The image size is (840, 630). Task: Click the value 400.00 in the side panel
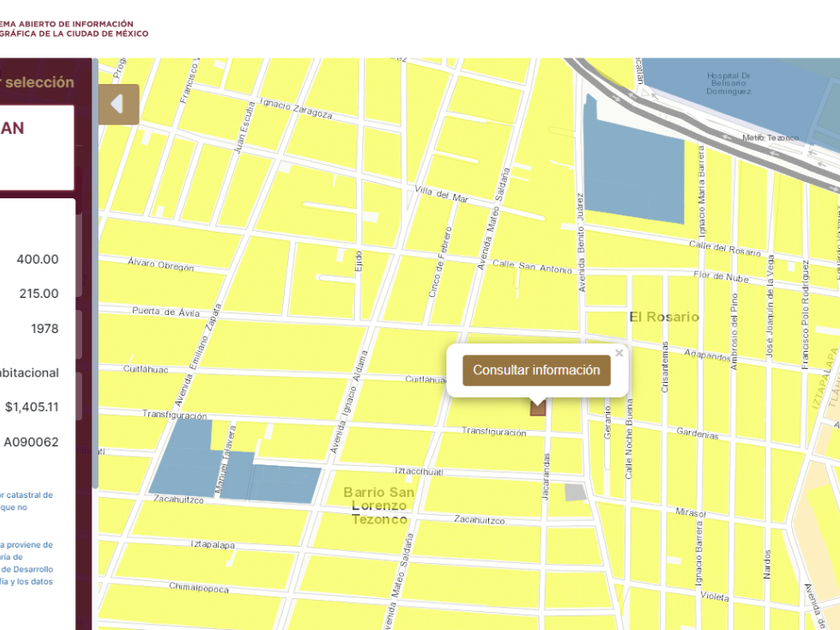tap(38, 259)
